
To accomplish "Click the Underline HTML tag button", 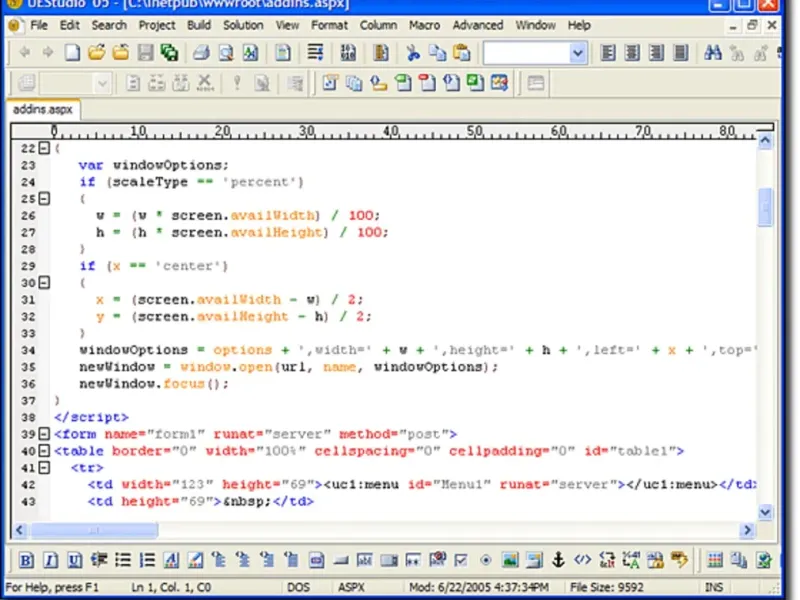I will 73,560.
